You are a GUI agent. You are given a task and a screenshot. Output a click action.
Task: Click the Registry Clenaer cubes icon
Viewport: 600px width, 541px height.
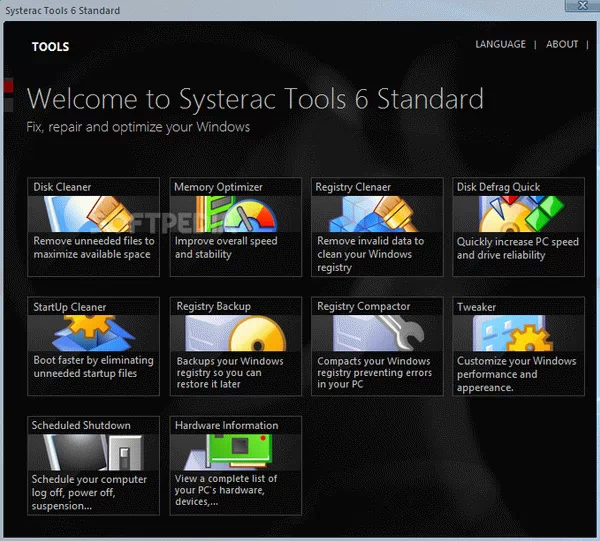tap(373, 214)
